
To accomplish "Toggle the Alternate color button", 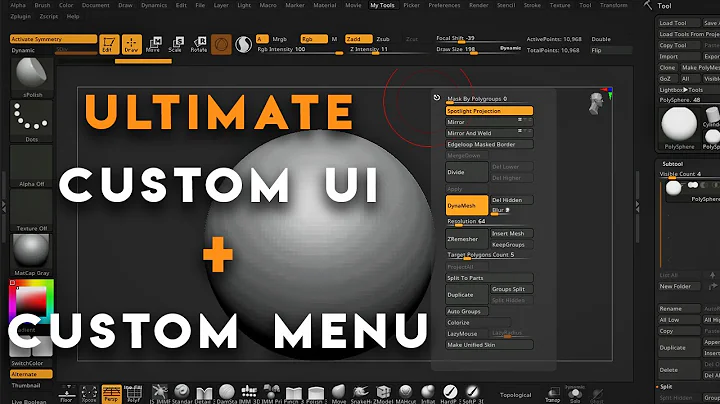I will [x=31, y=374].
